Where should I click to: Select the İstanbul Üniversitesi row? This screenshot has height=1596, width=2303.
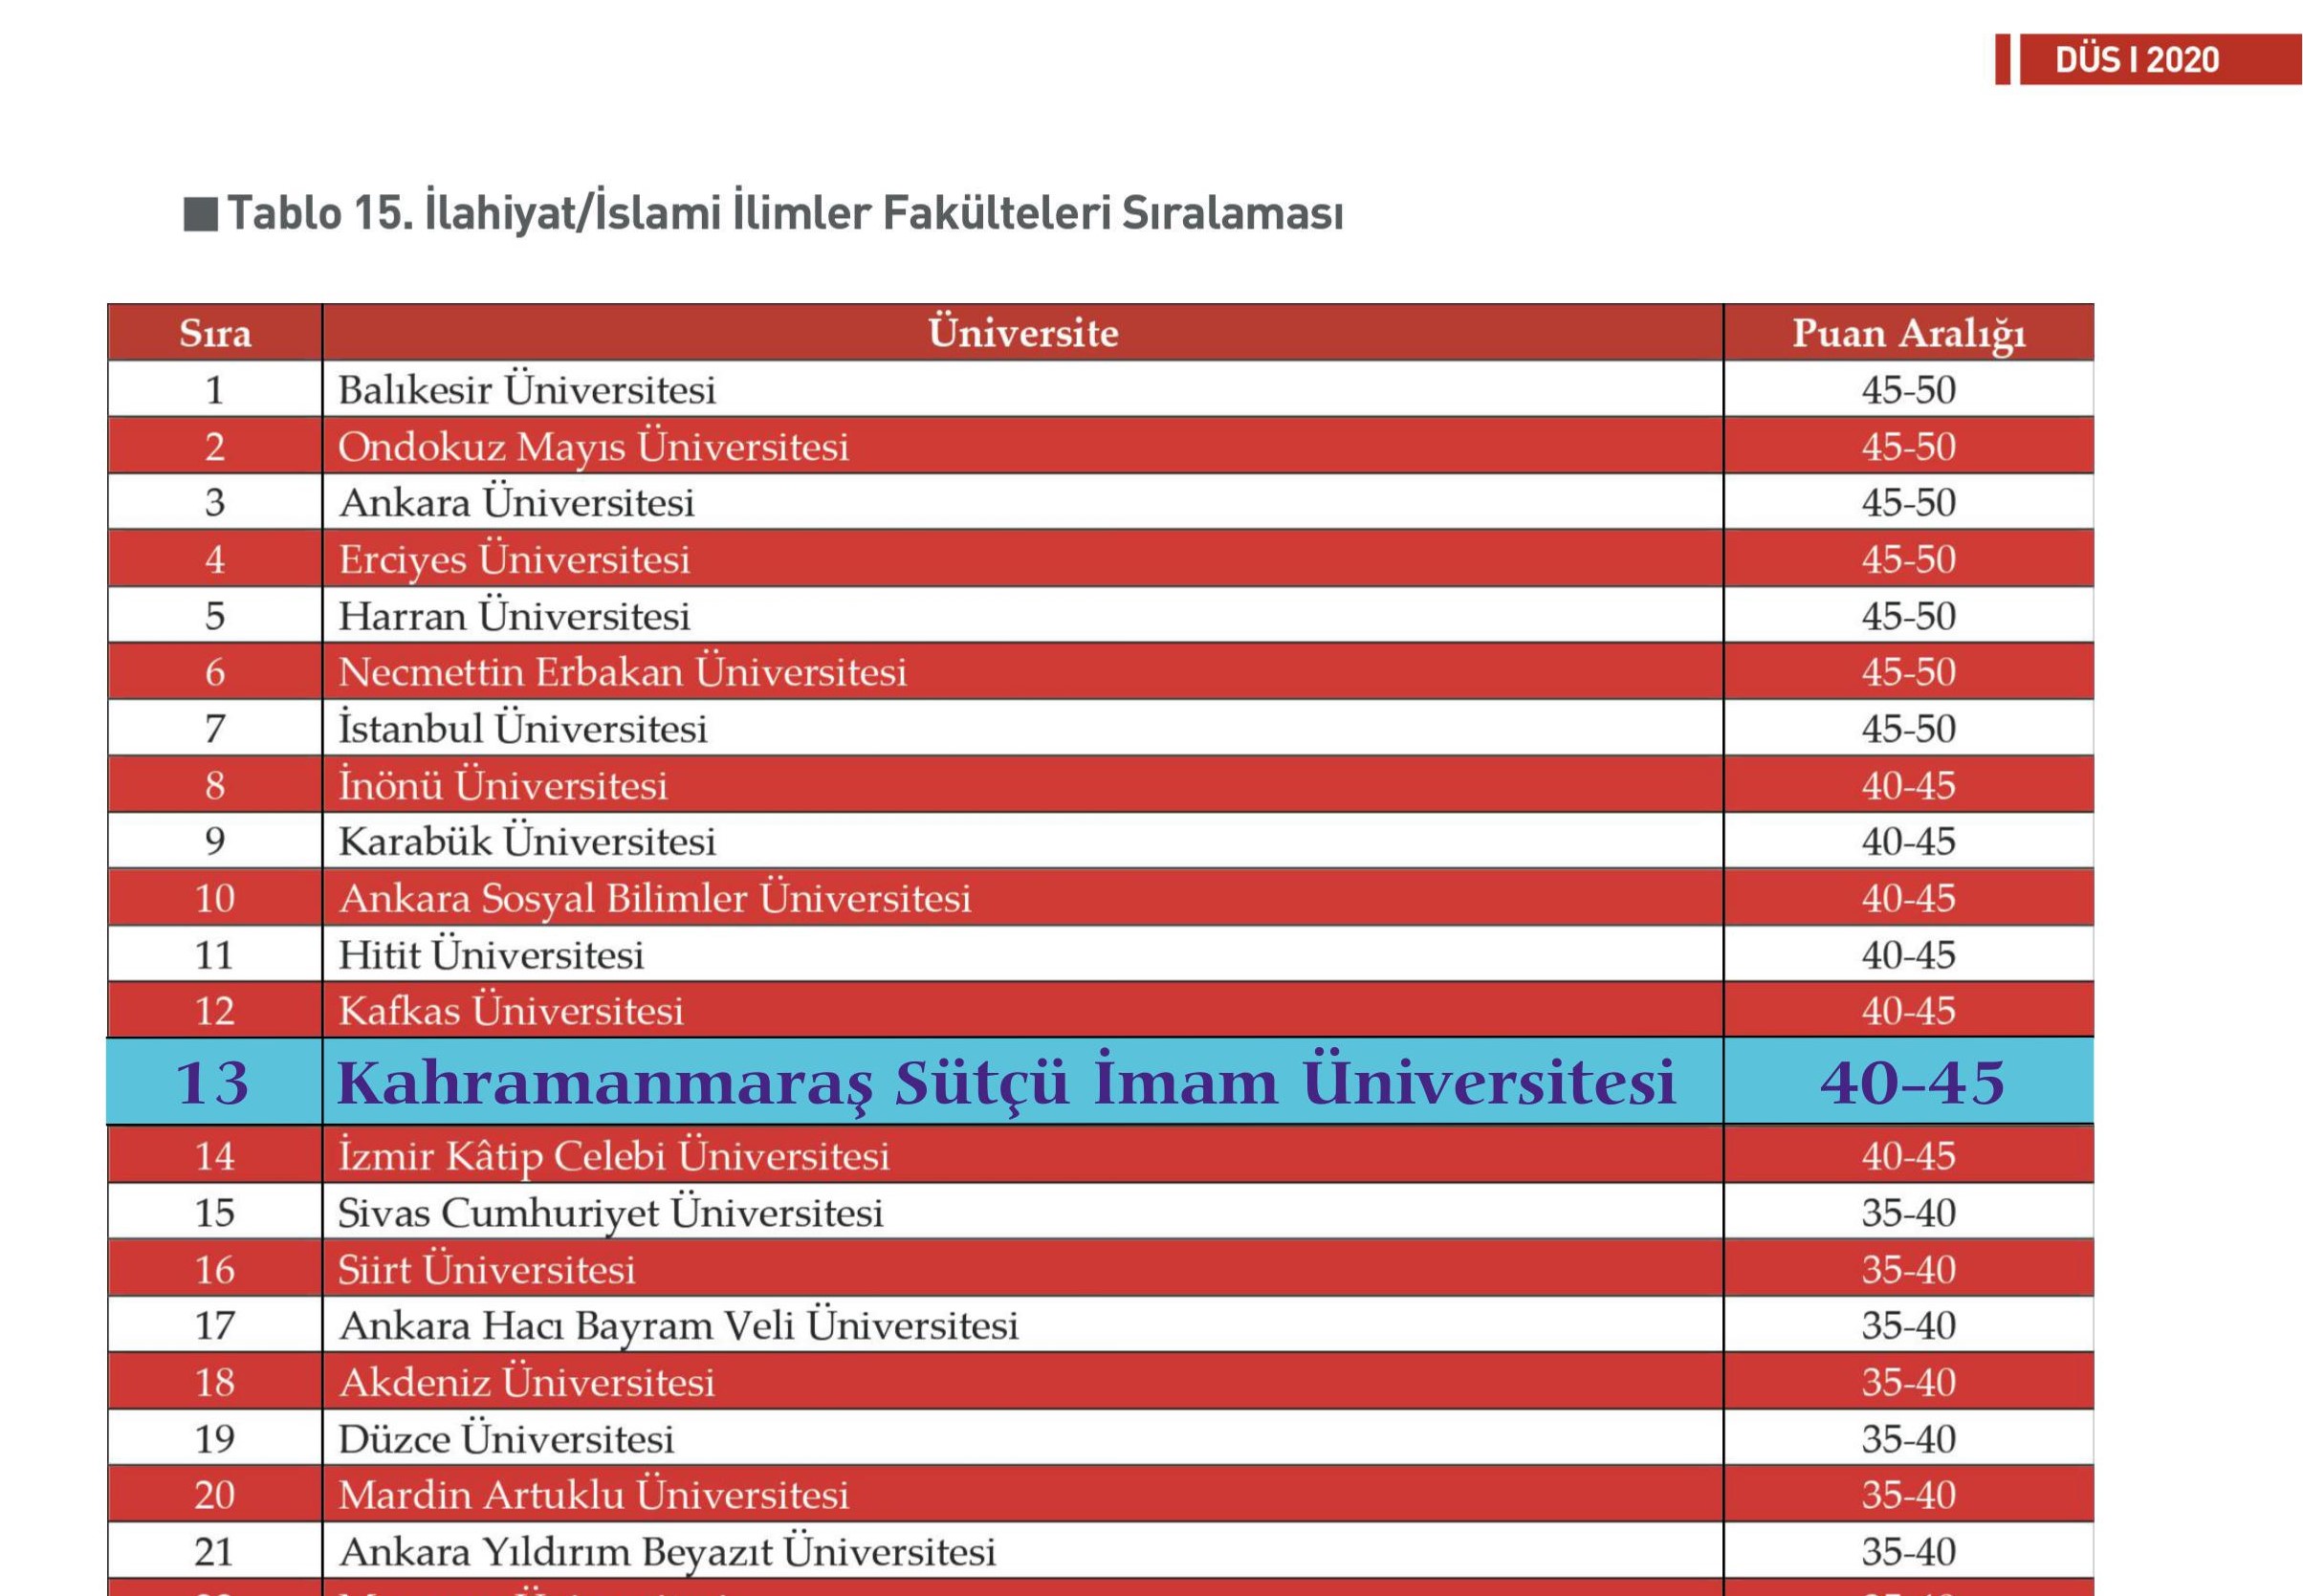[522, 728]
